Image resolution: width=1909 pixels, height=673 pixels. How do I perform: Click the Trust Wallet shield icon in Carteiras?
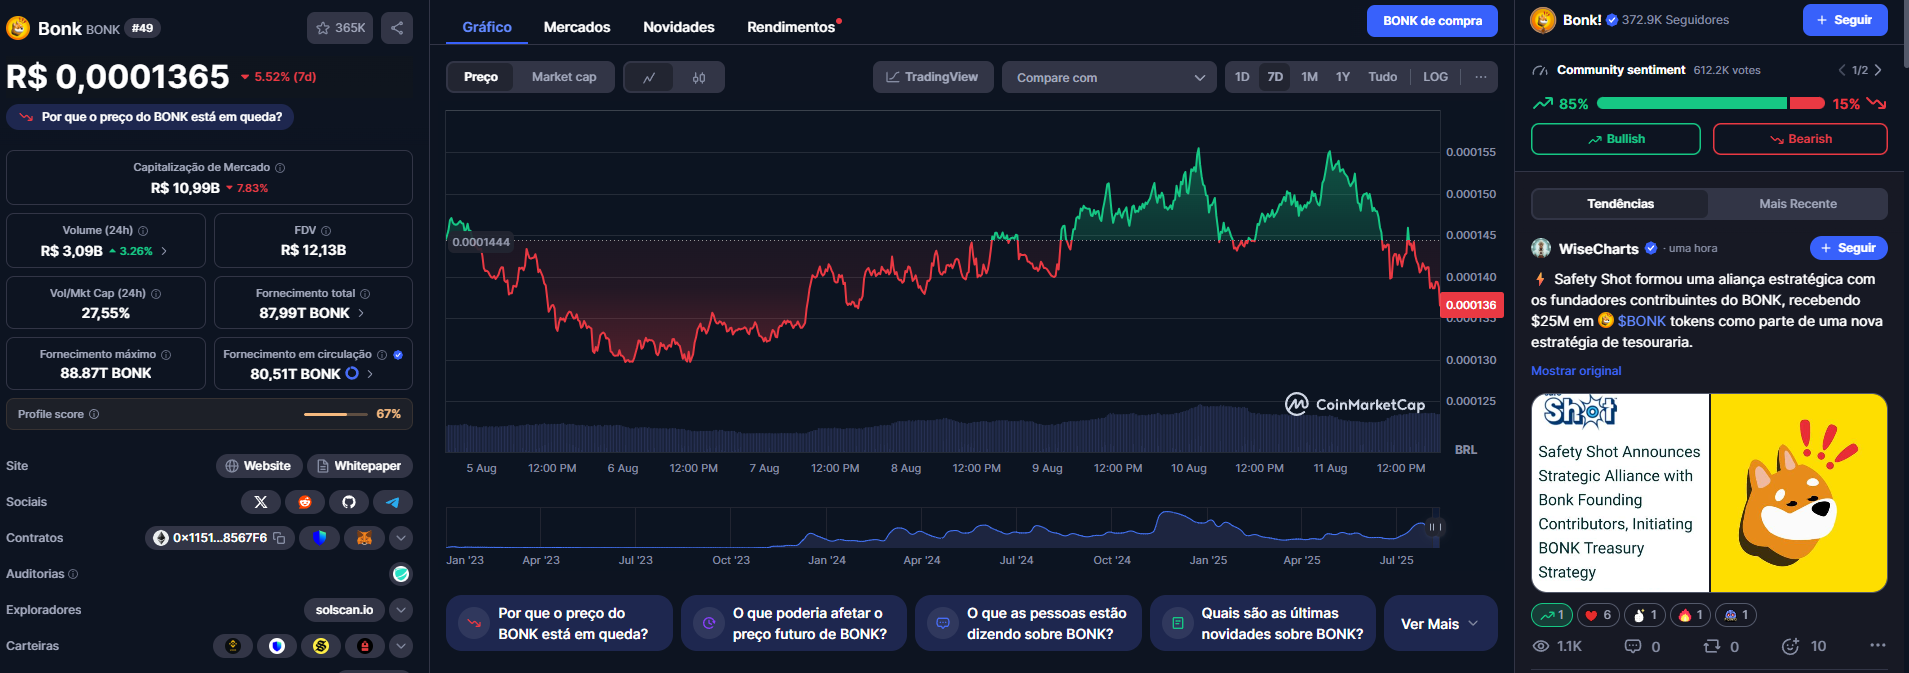[277, 646]
